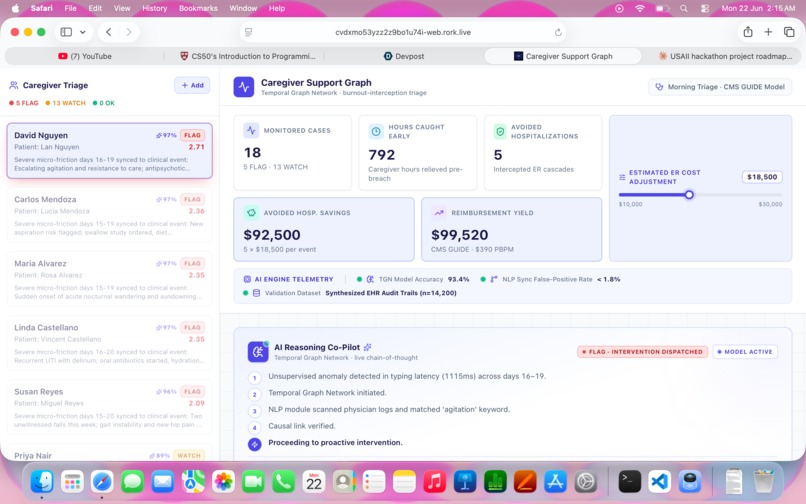The height and width of the screenshot is (504, 806).
Task: Open Spotlight search in menu bar
Action: click(684, 8)
